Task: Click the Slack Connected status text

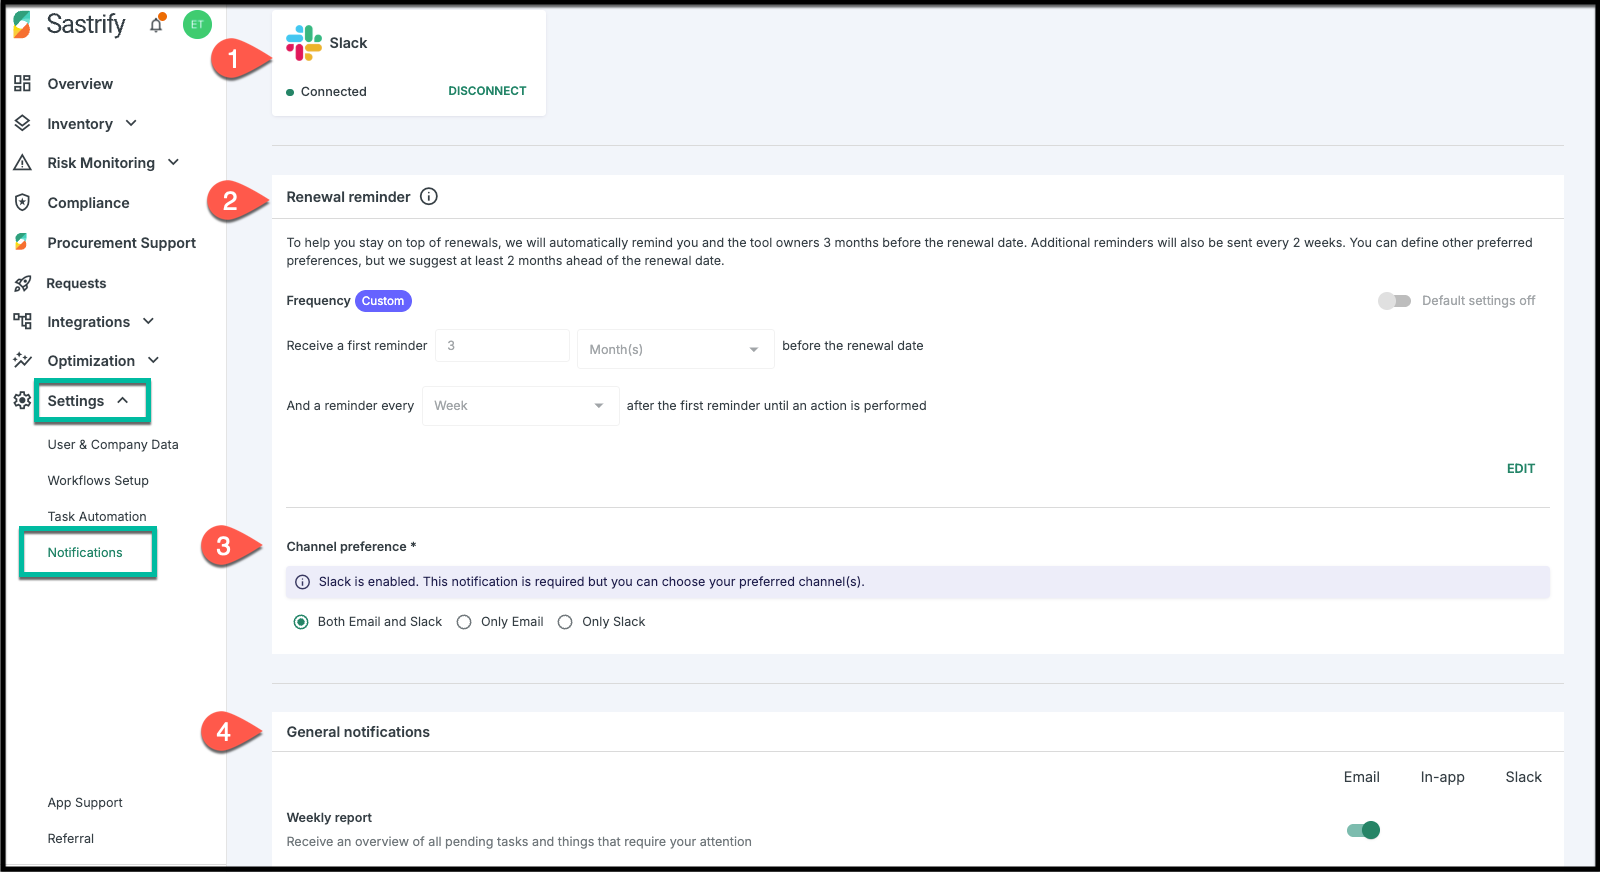Action: point(333,92)
